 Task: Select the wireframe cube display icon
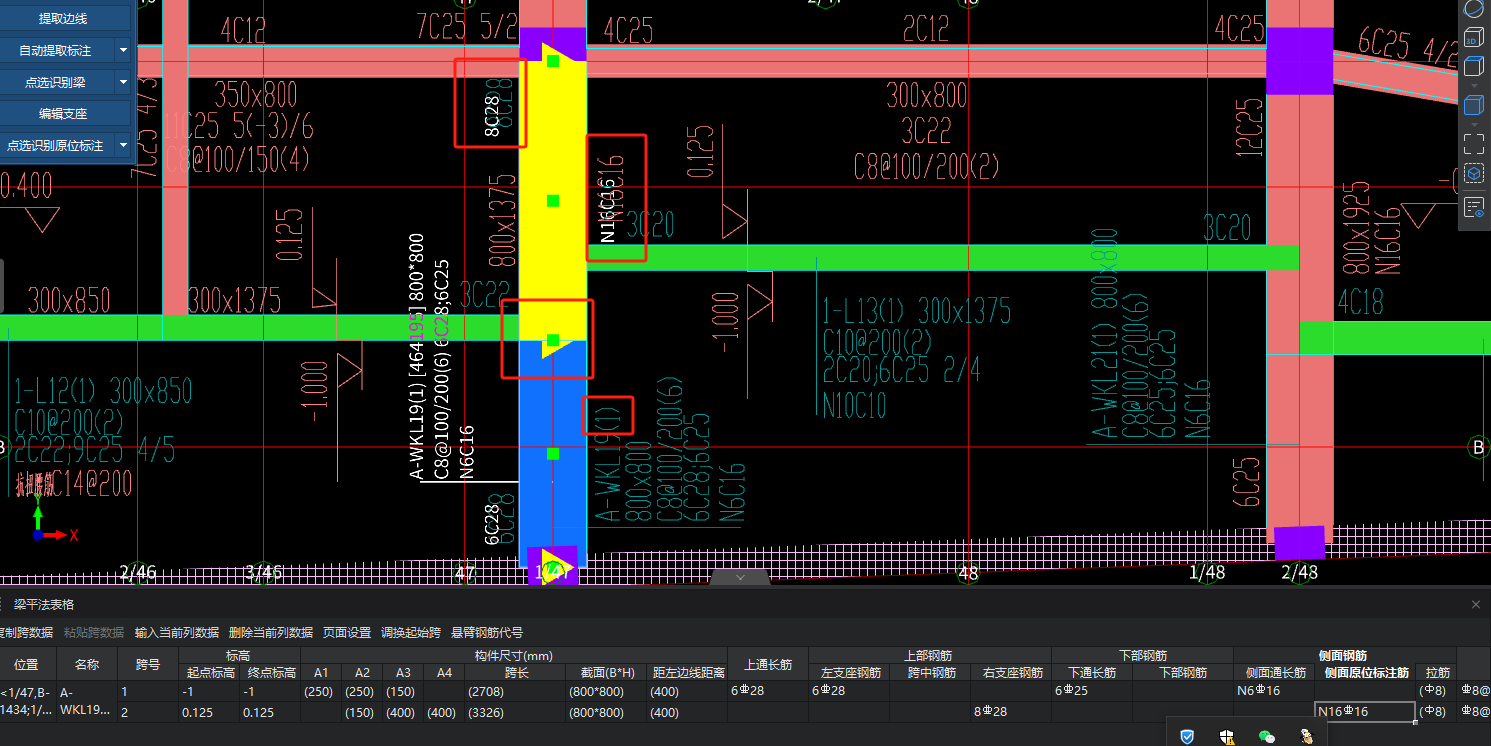[x=1473, y=67]
